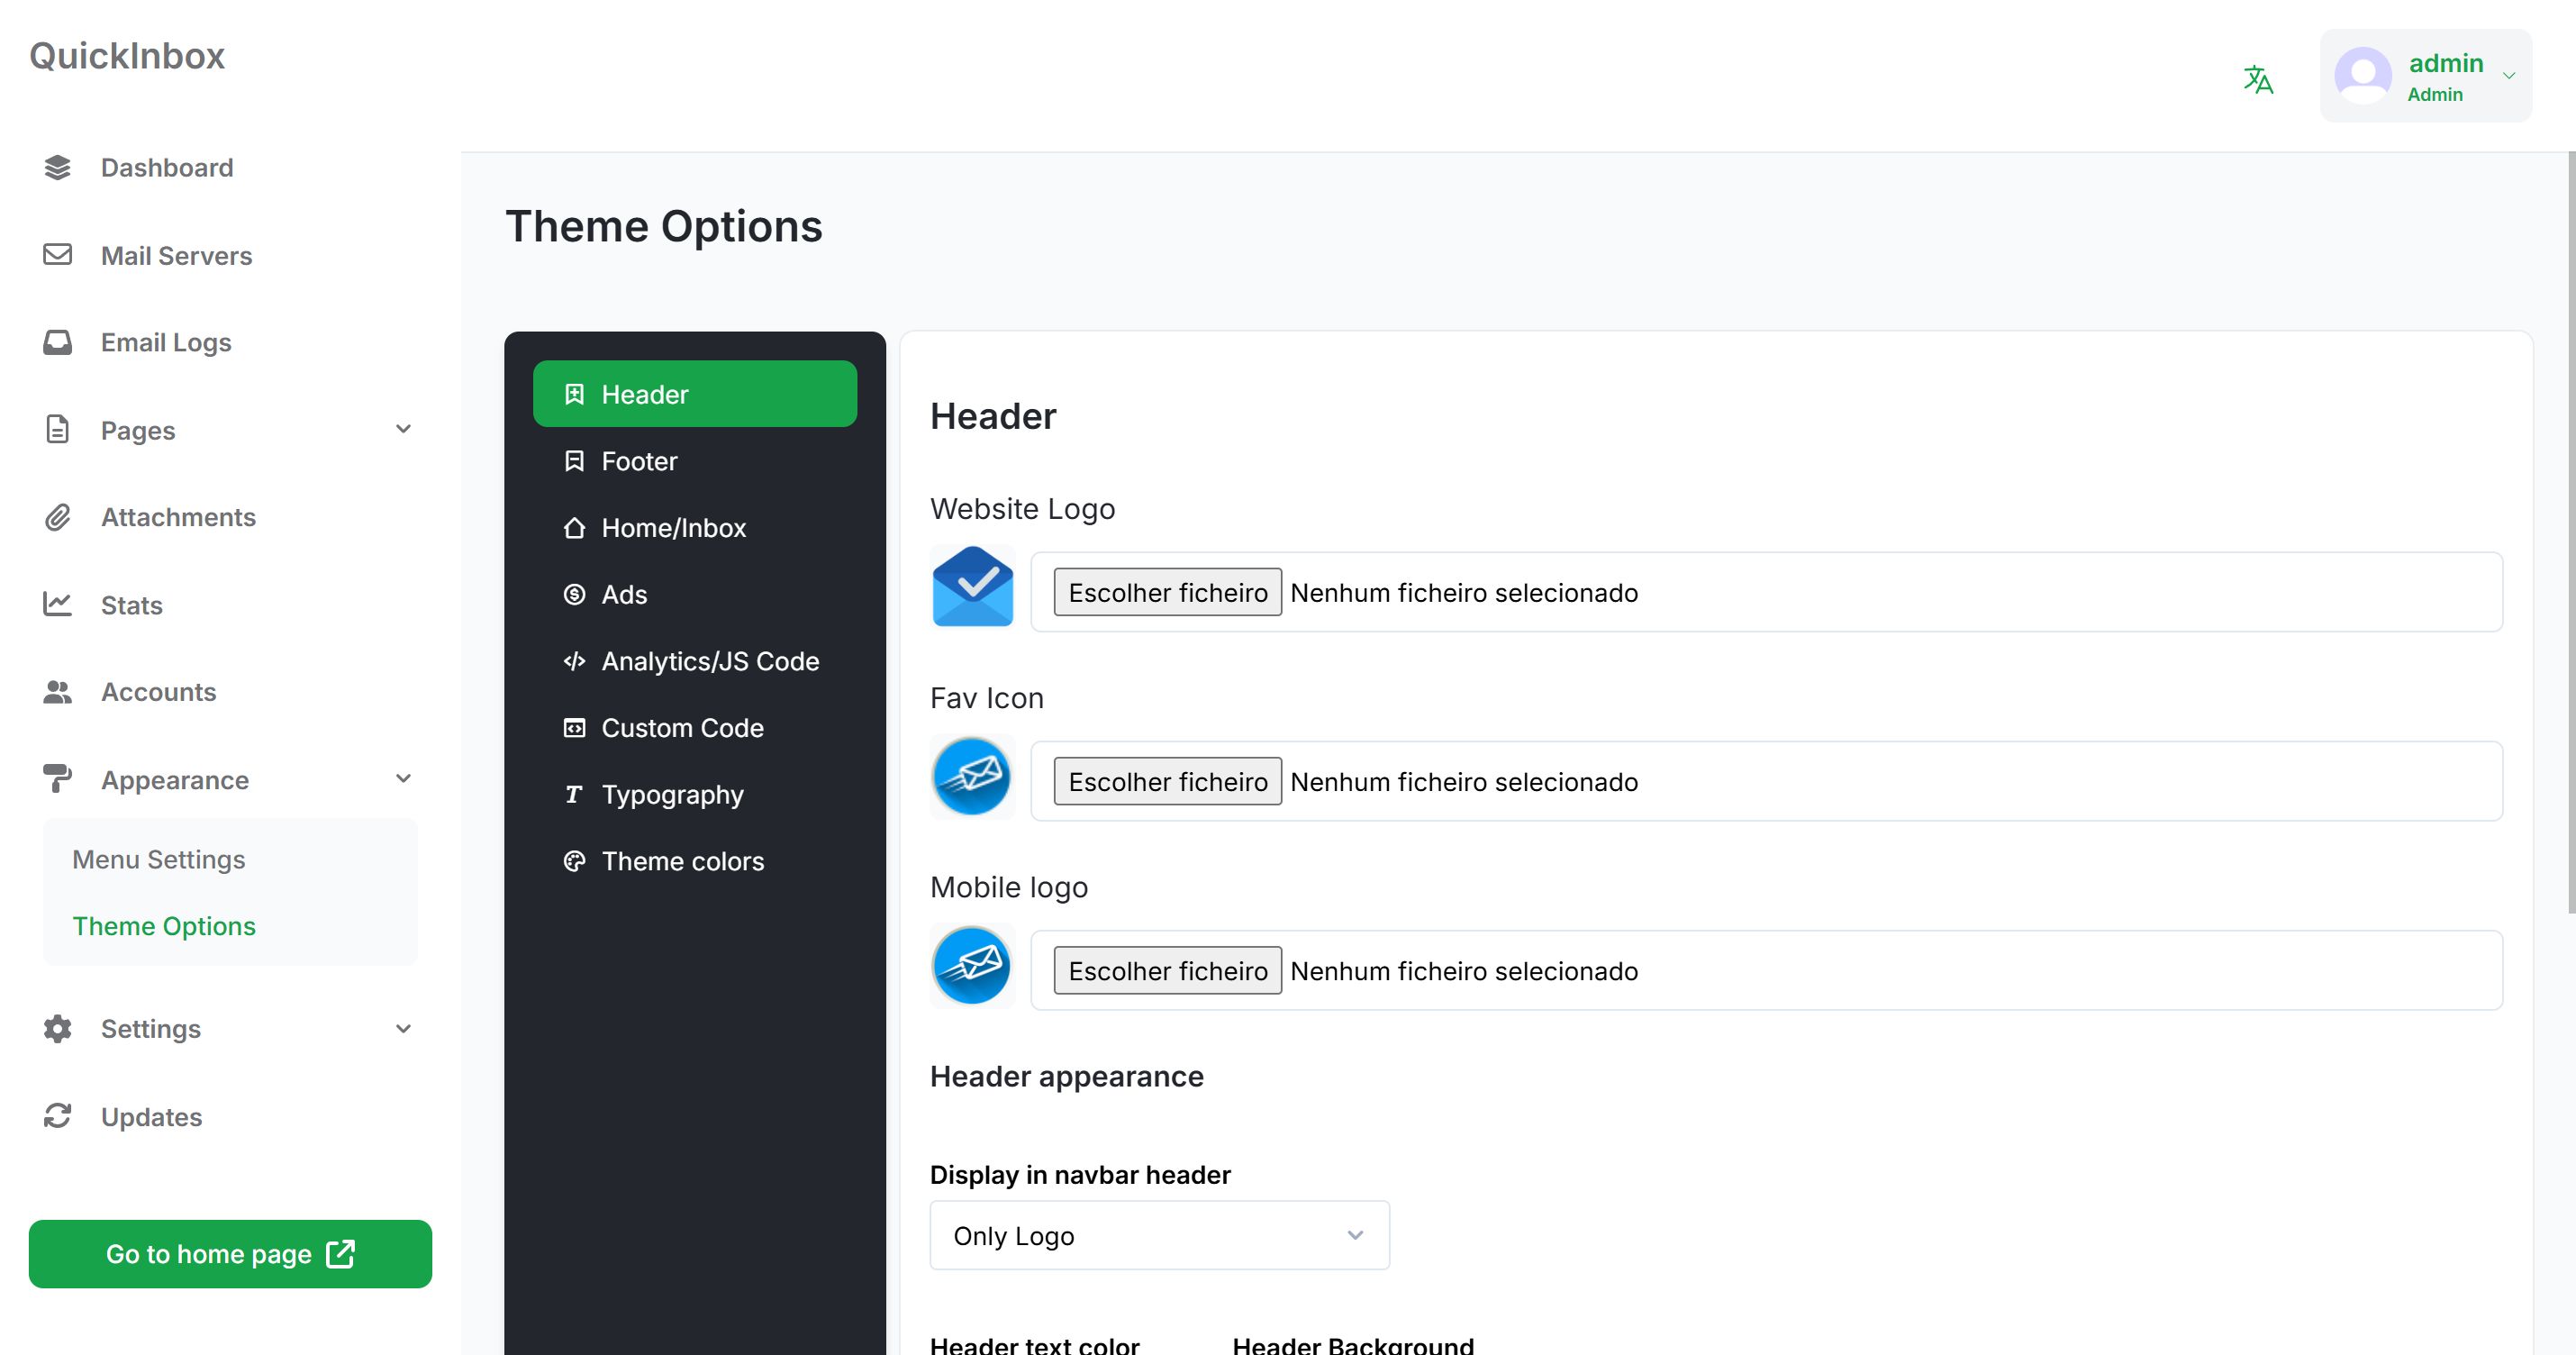Click the 'Theme Options' page title
Viewport: 2576px width, 1355px height.
(x=663, y=226)
